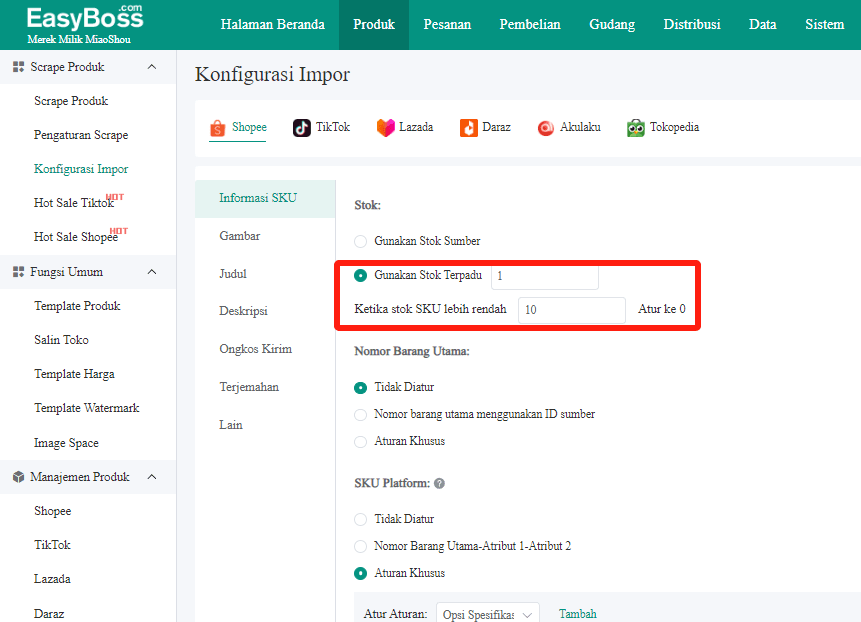The width and height of the screenshot is (861, 622).
Task: Switch to the Lazada tab
Action: [x=405, y=128]
